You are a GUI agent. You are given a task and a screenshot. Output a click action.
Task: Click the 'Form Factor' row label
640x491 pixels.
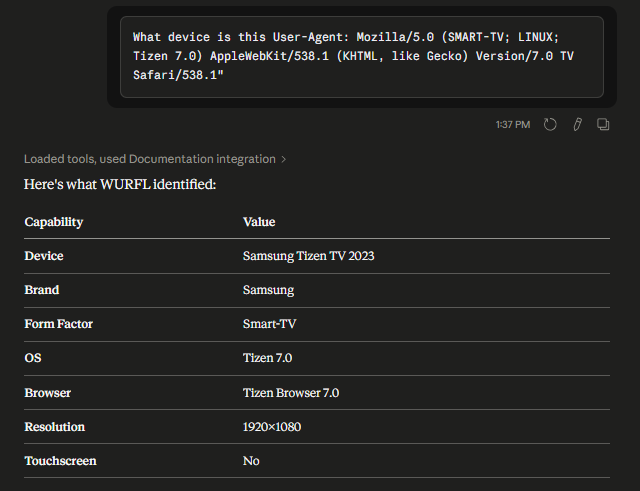[x=58, y=324]
